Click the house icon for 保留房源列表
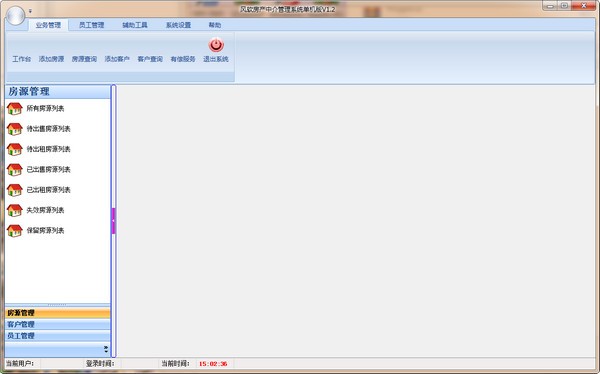The image size is (600, 374). coord(15,230)
